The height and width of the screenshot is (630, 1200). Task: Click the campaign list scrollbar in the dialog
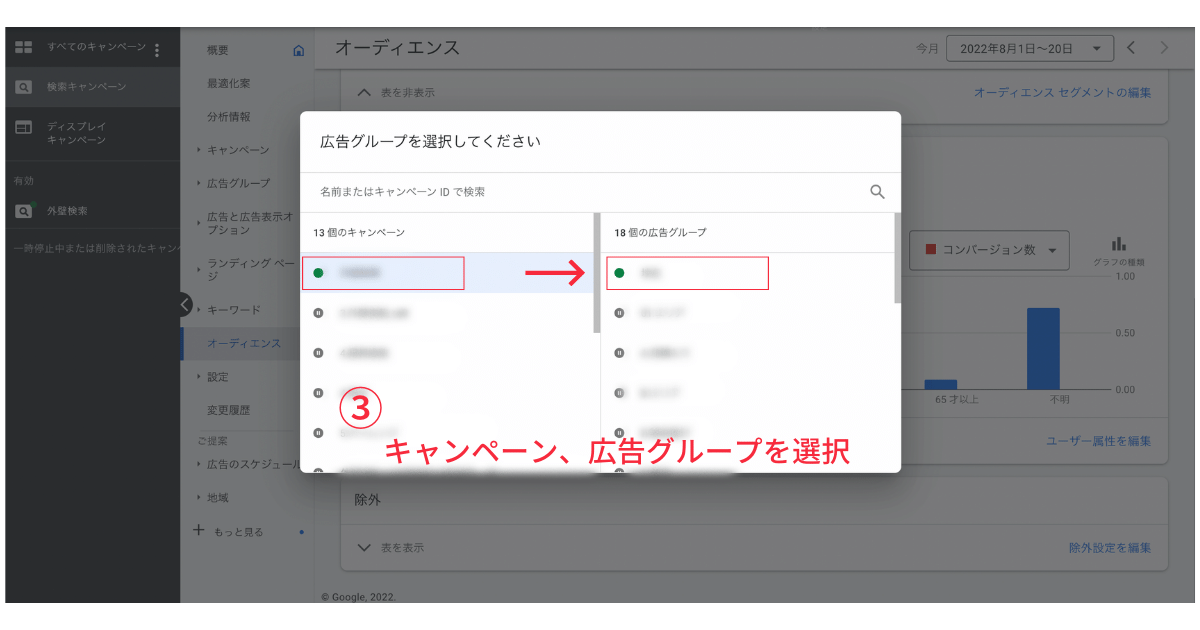coord(597,273)
